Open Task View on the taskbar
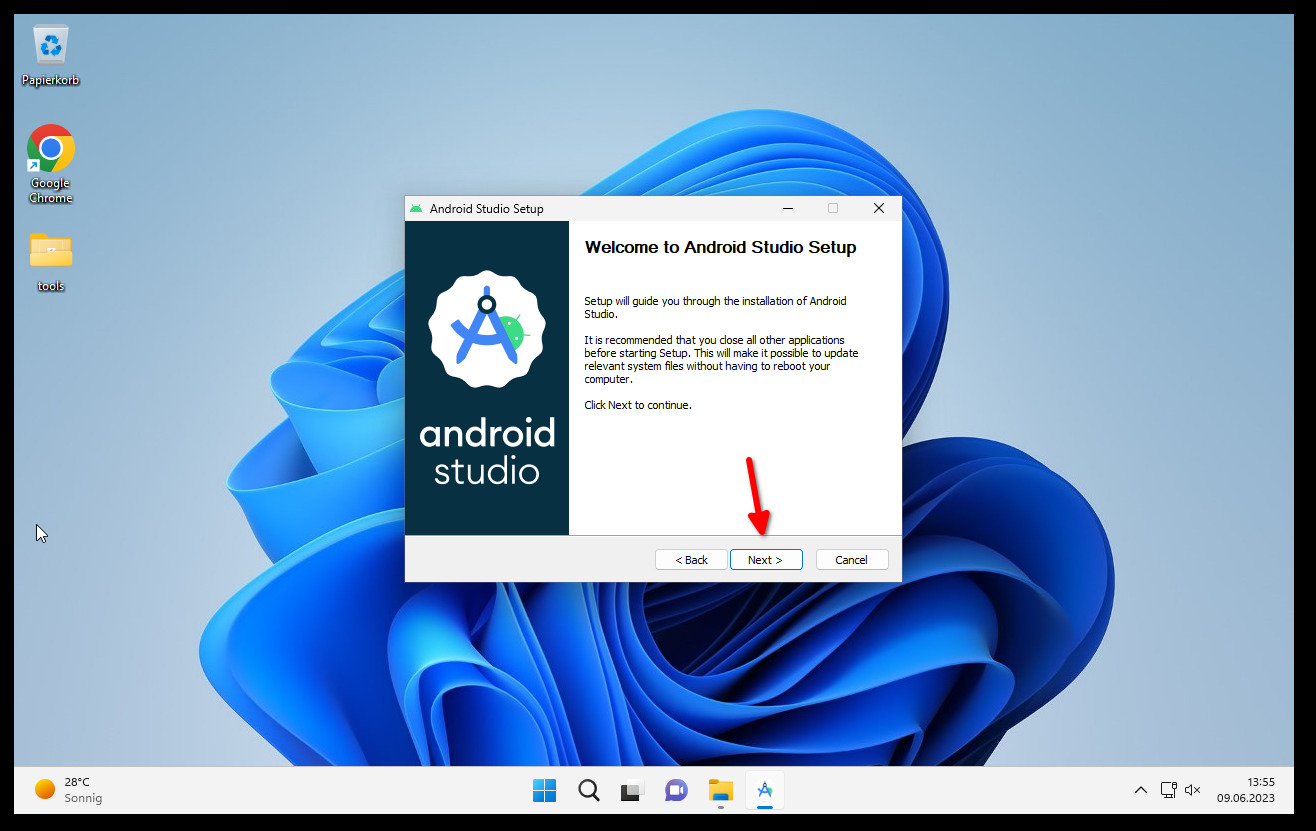 pyautogui.click(x=632, y=790)
